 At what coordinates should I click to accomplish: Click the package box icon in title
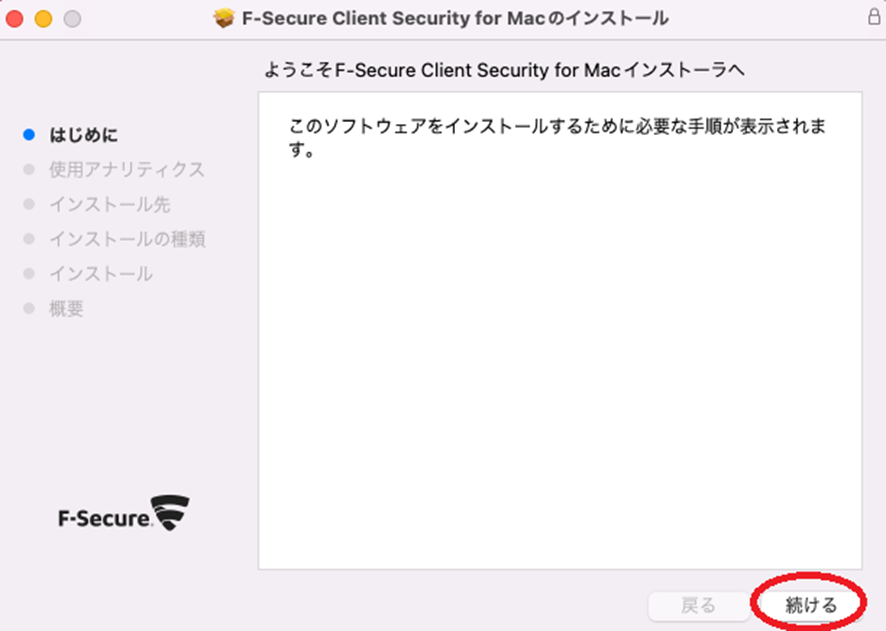224,19
